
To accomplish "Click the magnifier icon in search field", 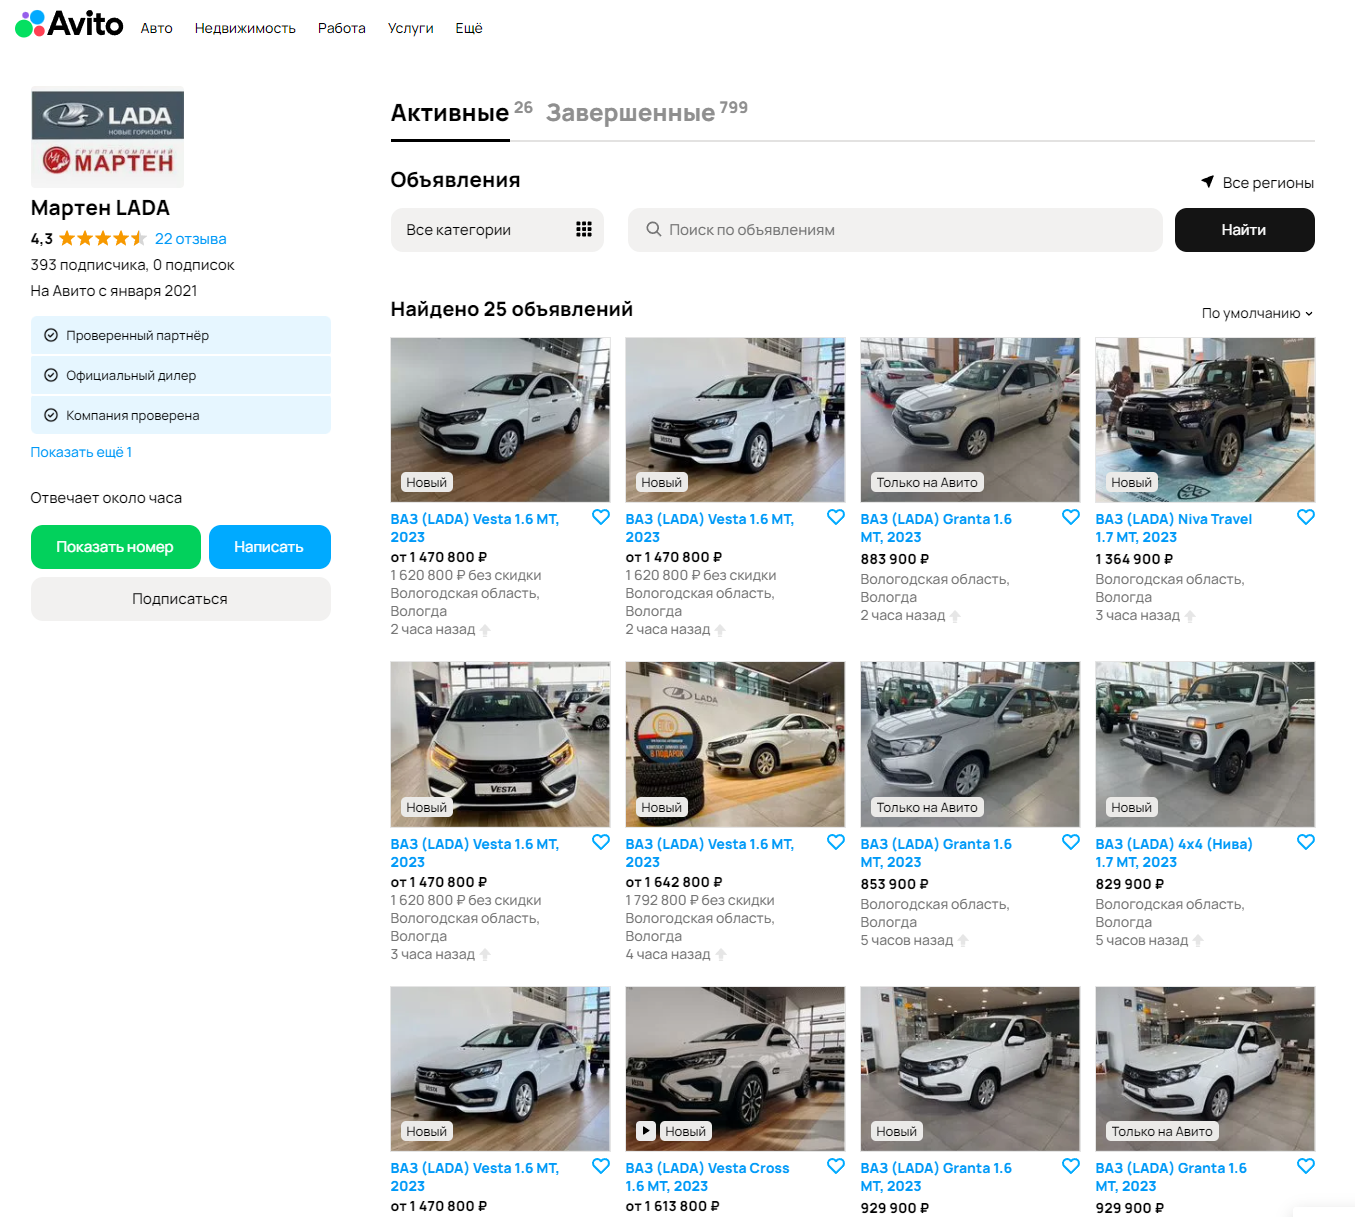I will point(653,230).
